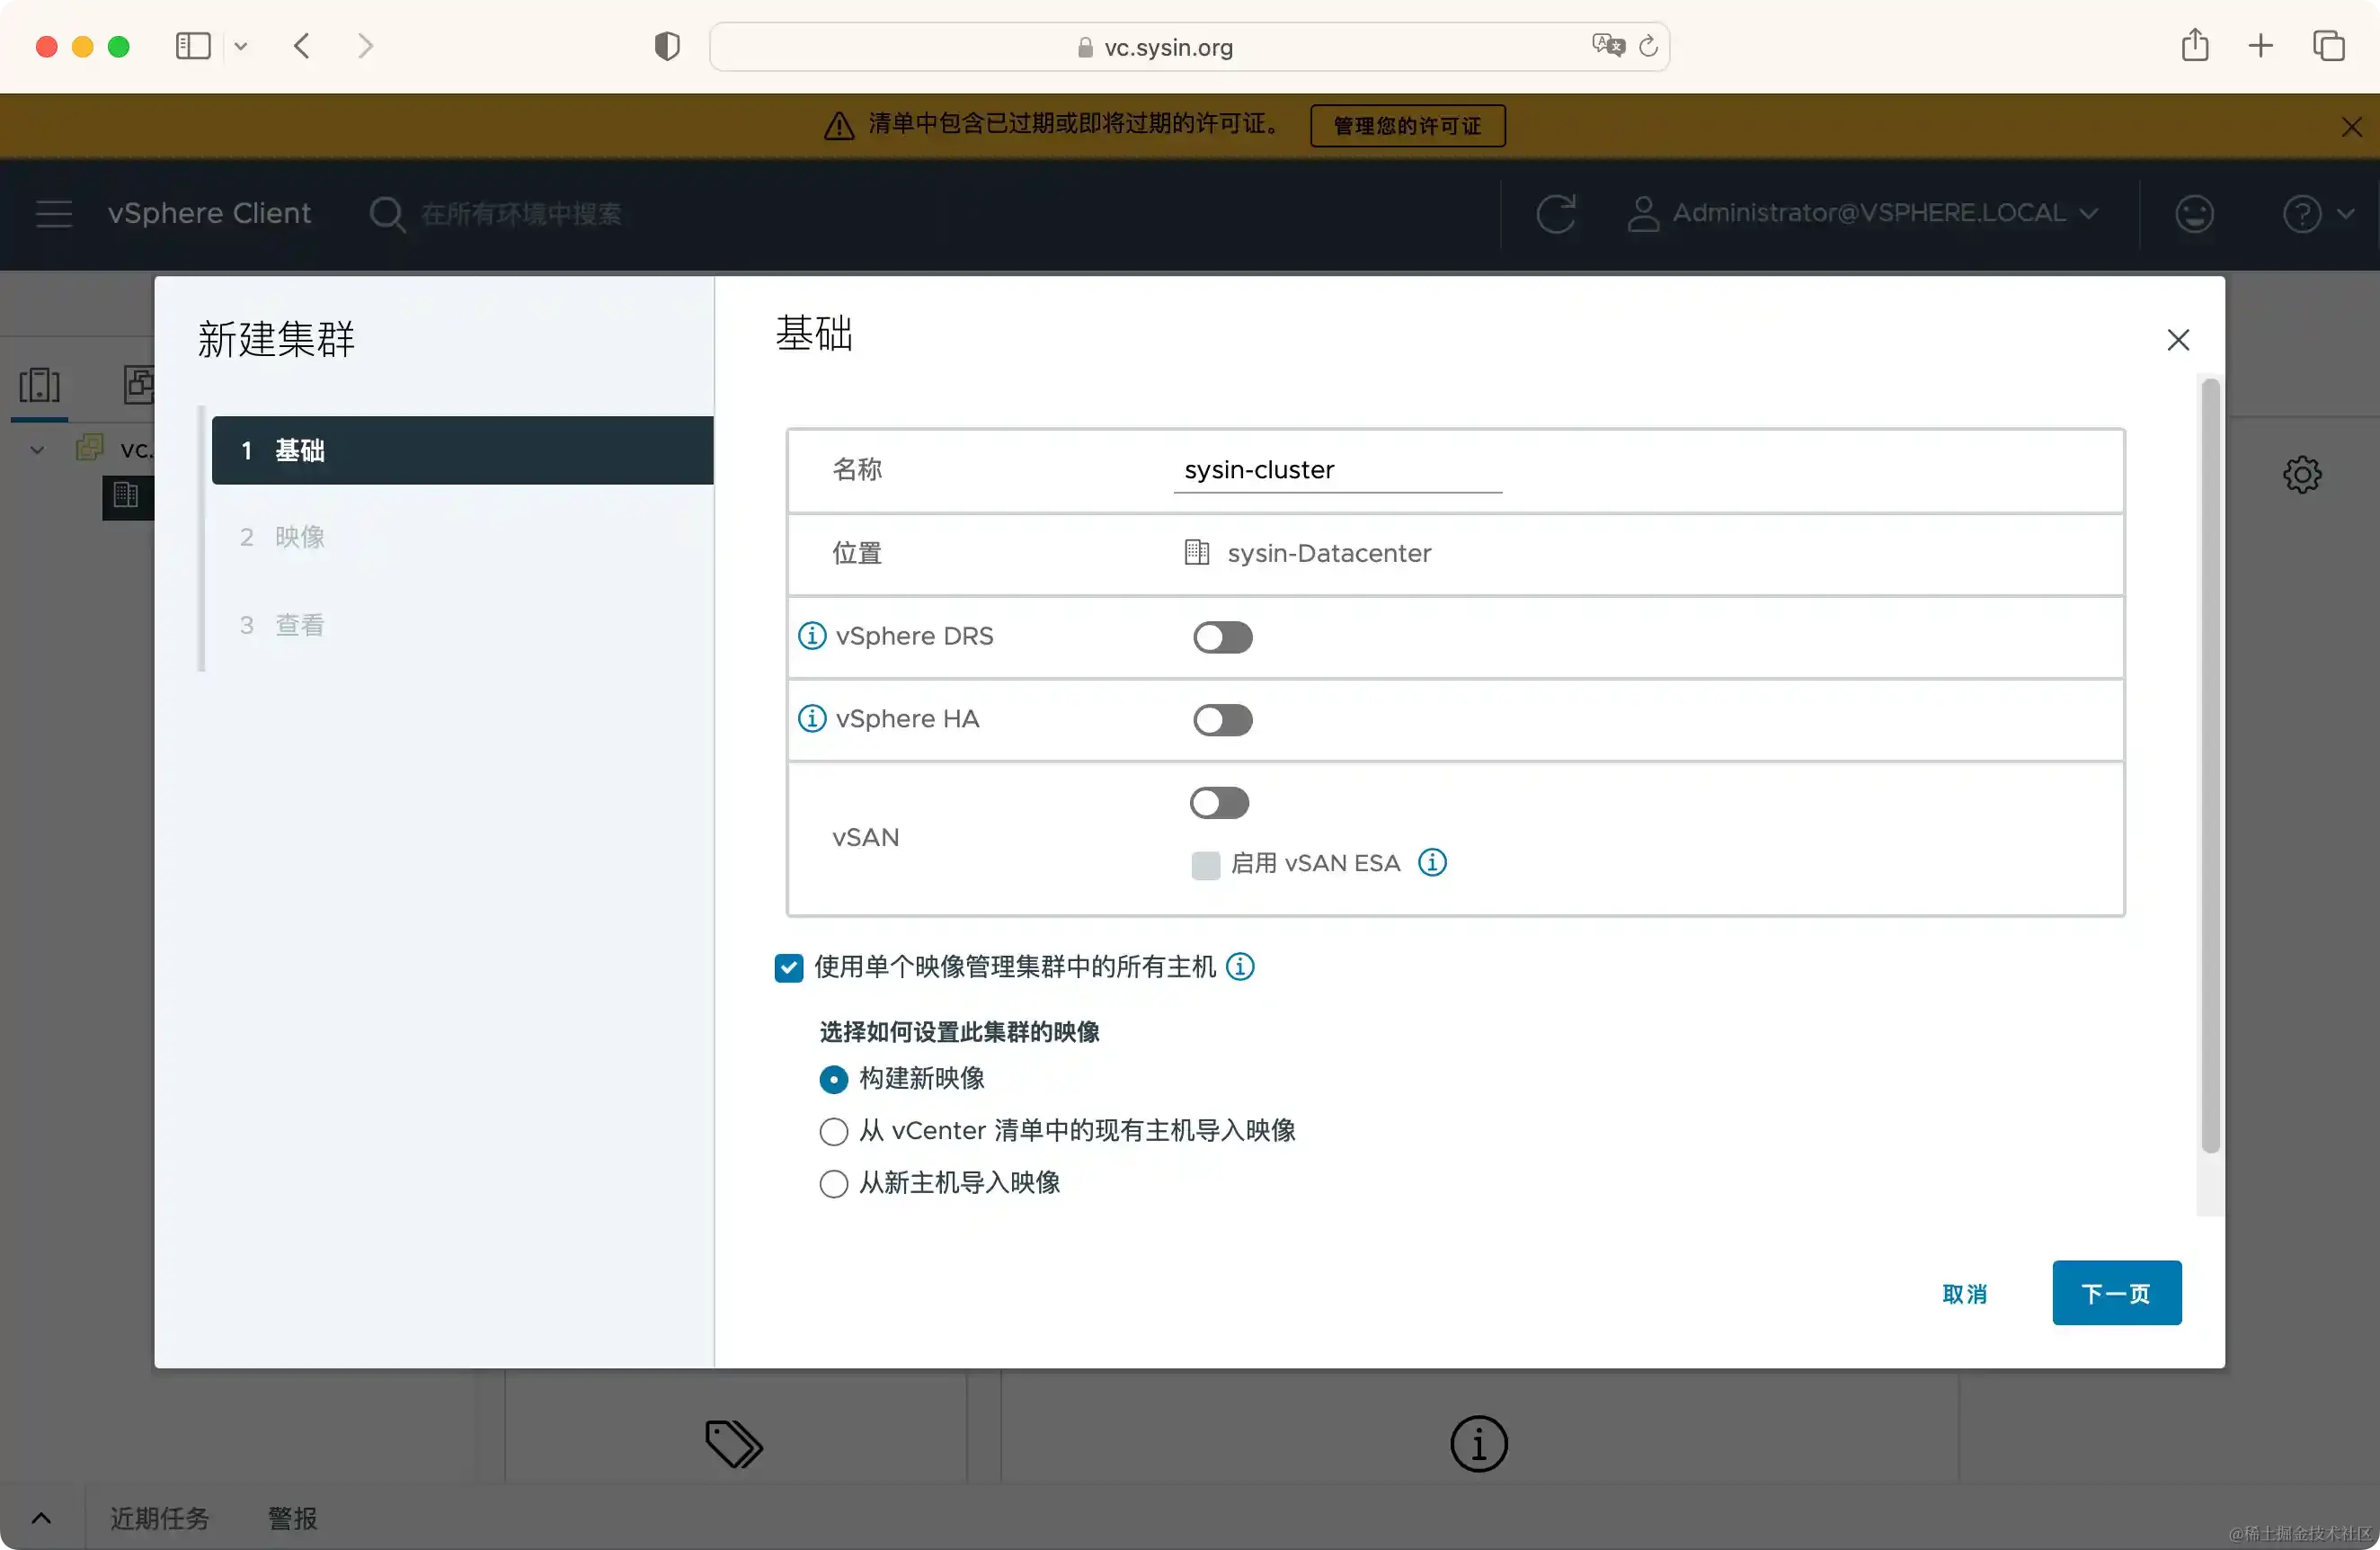Viewport: 2380px width, 1550px height.
Task: Enable the vSphere DRS toggle
Action: pos(1222,637)
